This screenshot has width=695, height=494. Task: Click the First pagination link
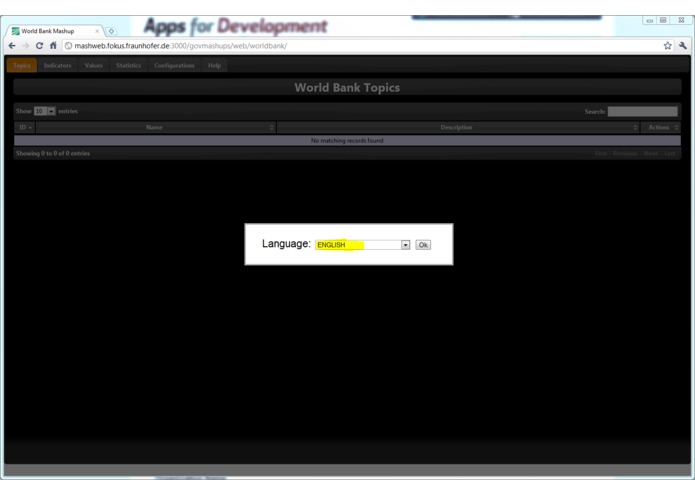pyautogui.click(x=601, y=153)
